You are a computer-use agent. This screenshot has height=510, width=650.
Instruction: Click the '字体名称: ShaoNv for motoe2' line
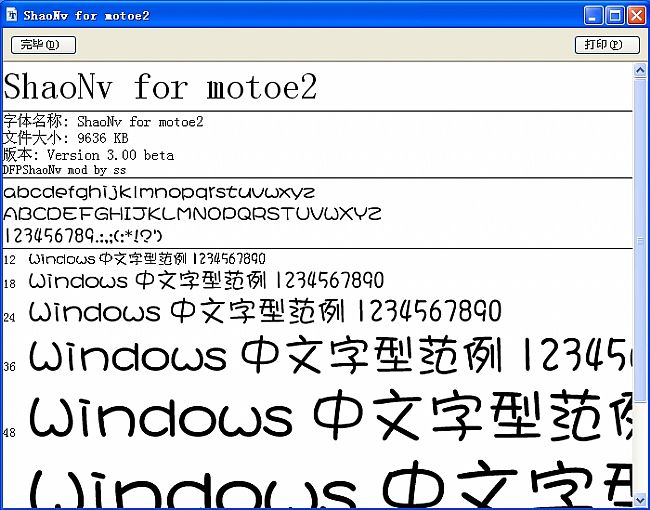pyautogui.click(x=103, y=121)
